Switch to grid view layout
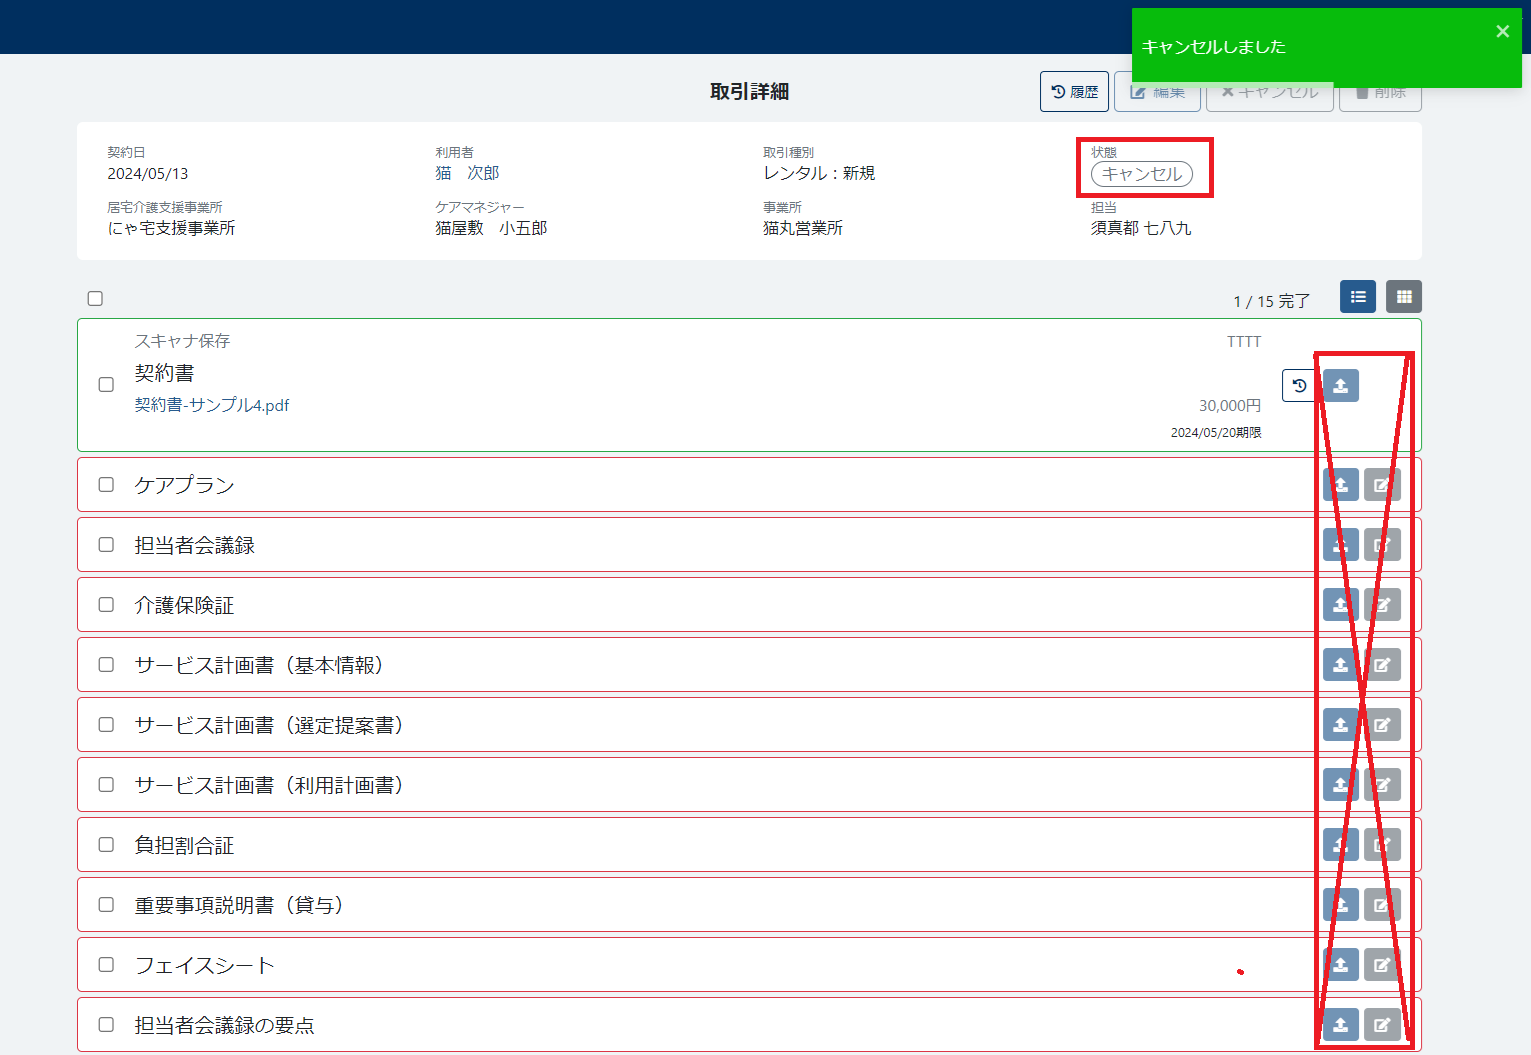This screenshot has height=1055, width=1531. (x=1403, y=297)
